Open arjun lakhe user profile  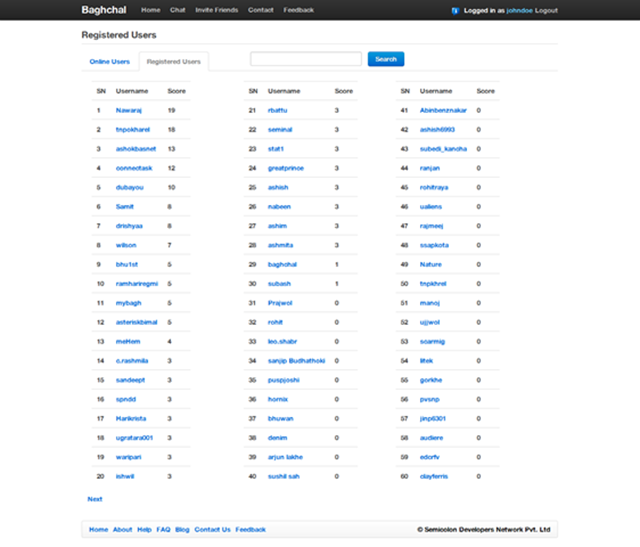(x=285, y=457)
